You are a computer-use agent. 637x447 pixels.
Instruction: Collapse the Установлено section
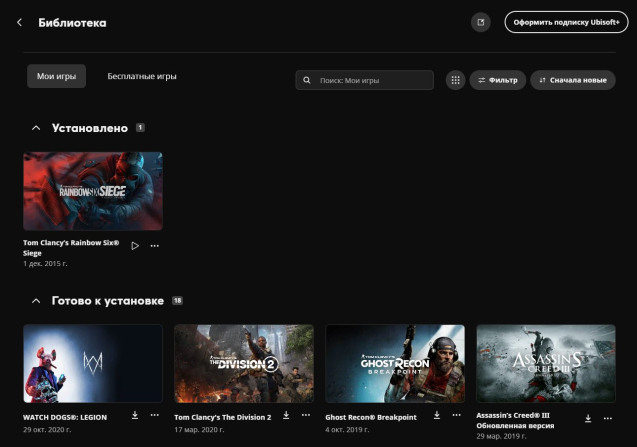(x=36, y=128)
